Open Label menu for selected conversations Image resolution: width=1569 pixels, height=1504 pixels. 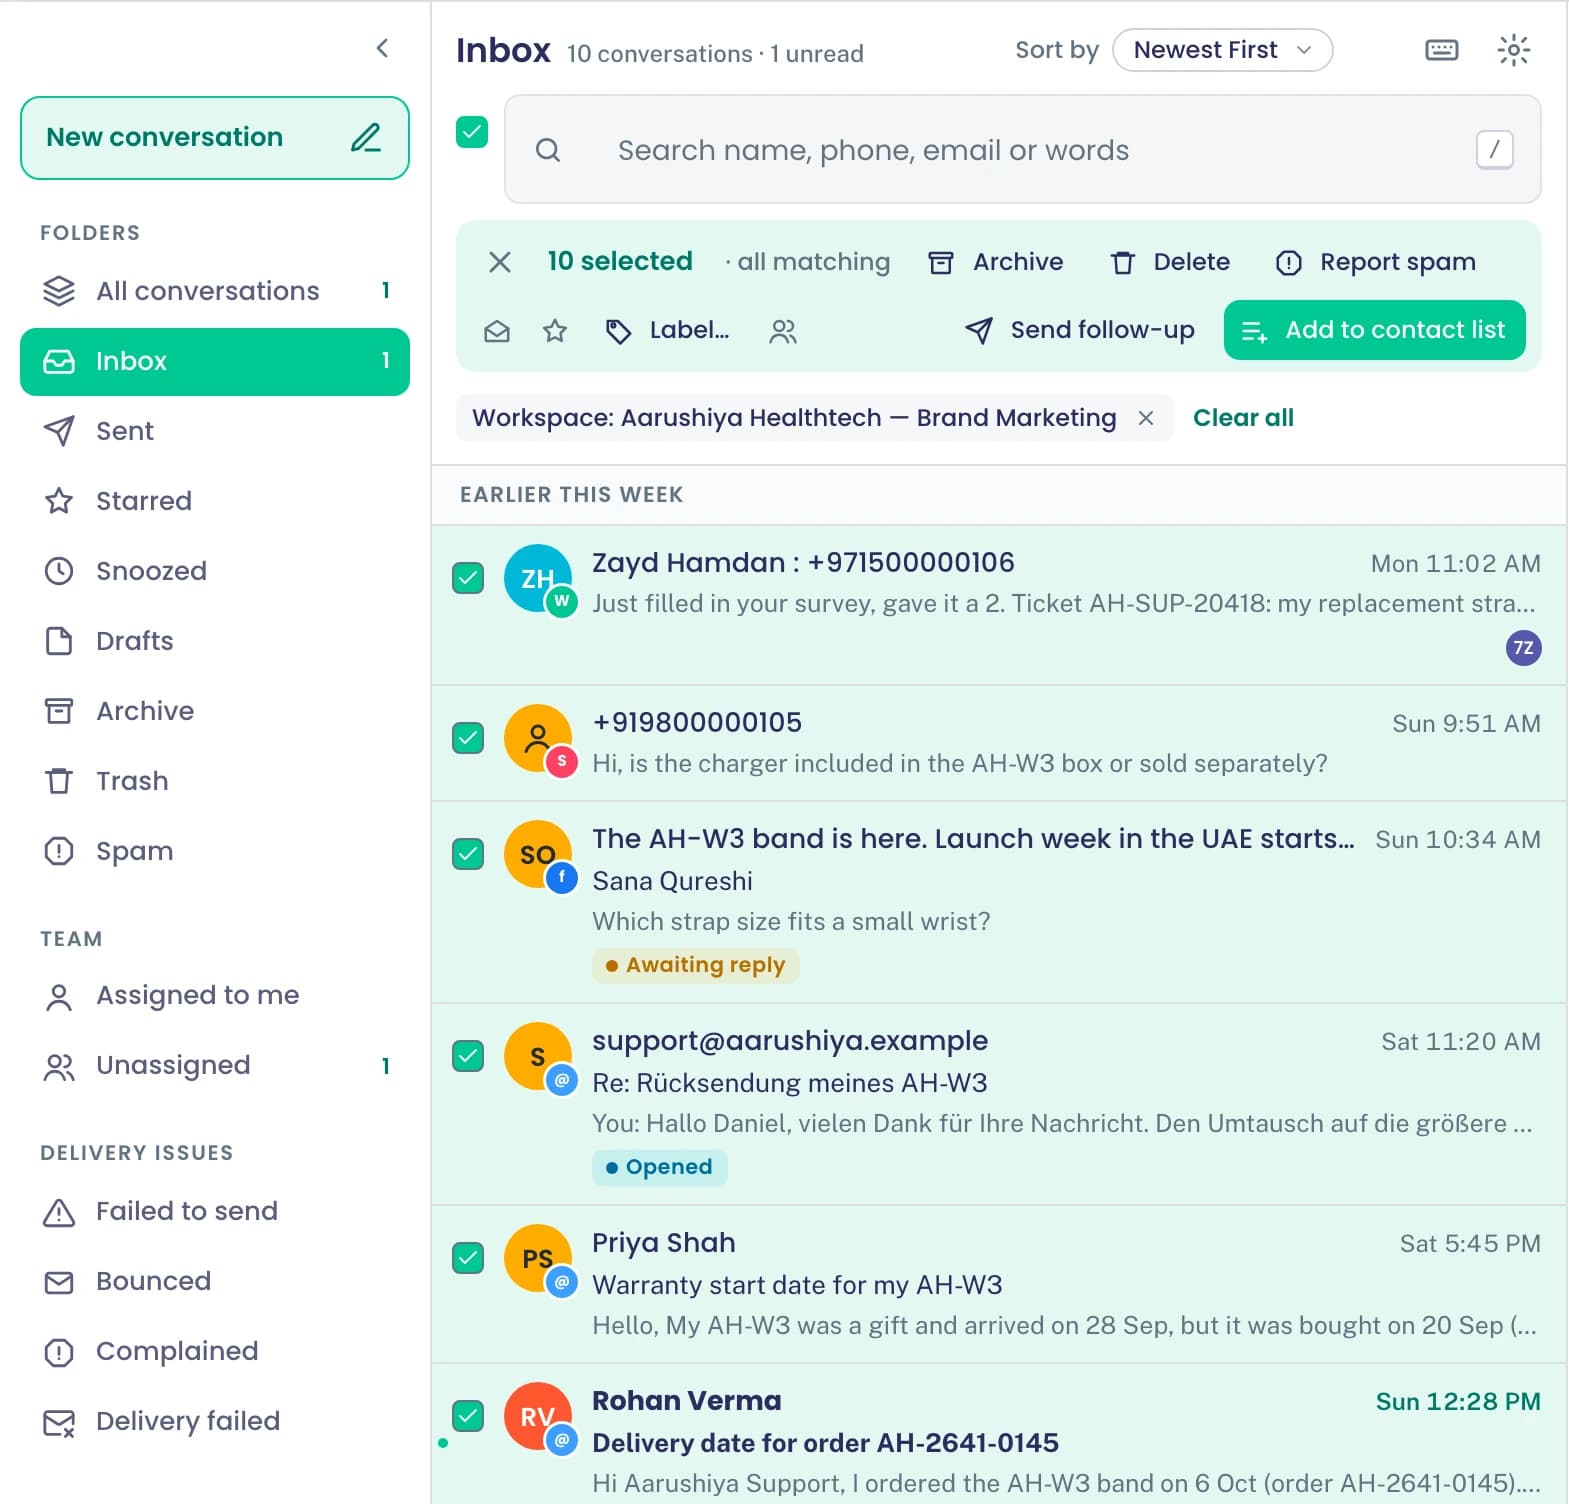(668, 331)
